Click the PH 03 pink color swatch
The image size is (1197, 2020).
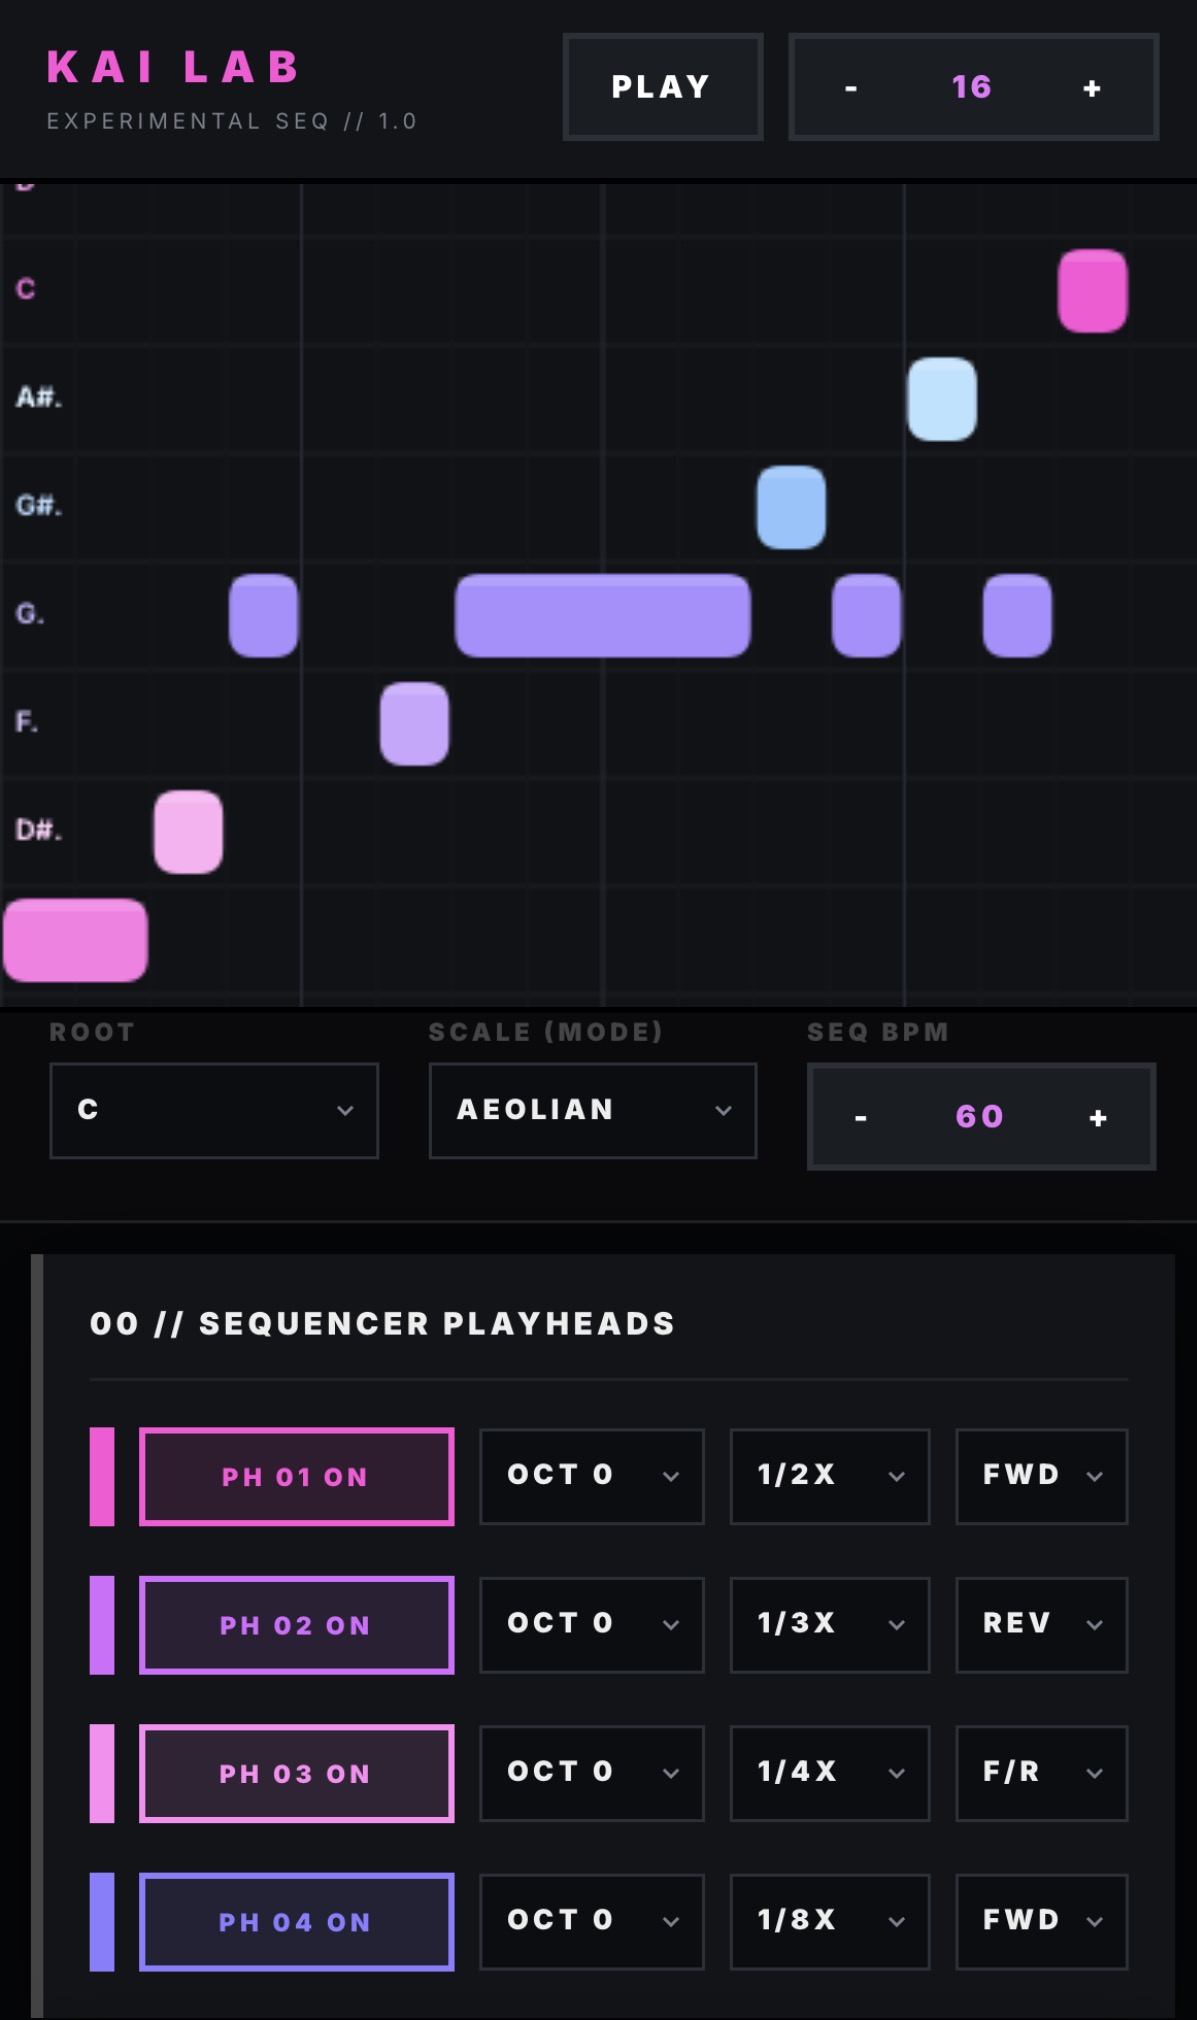click(x=102, y=1773)
